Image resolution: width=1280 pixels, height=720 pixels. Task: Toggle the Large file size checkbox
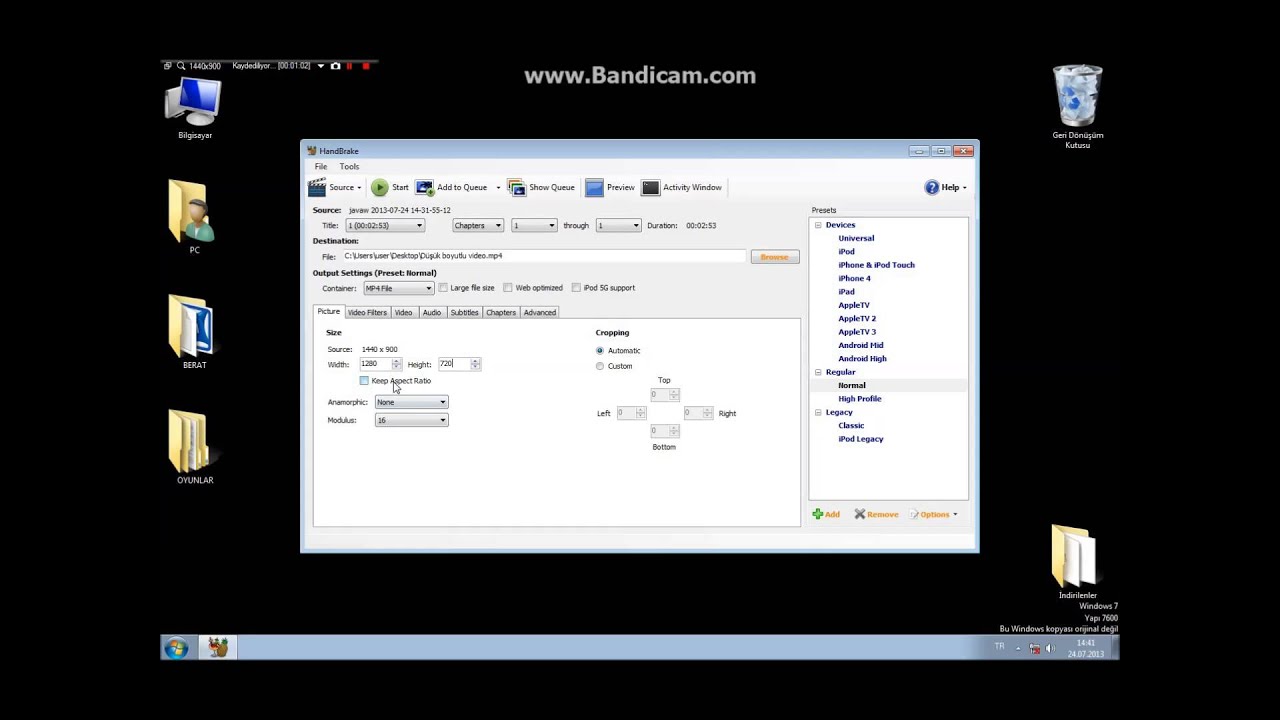(443, 288)
